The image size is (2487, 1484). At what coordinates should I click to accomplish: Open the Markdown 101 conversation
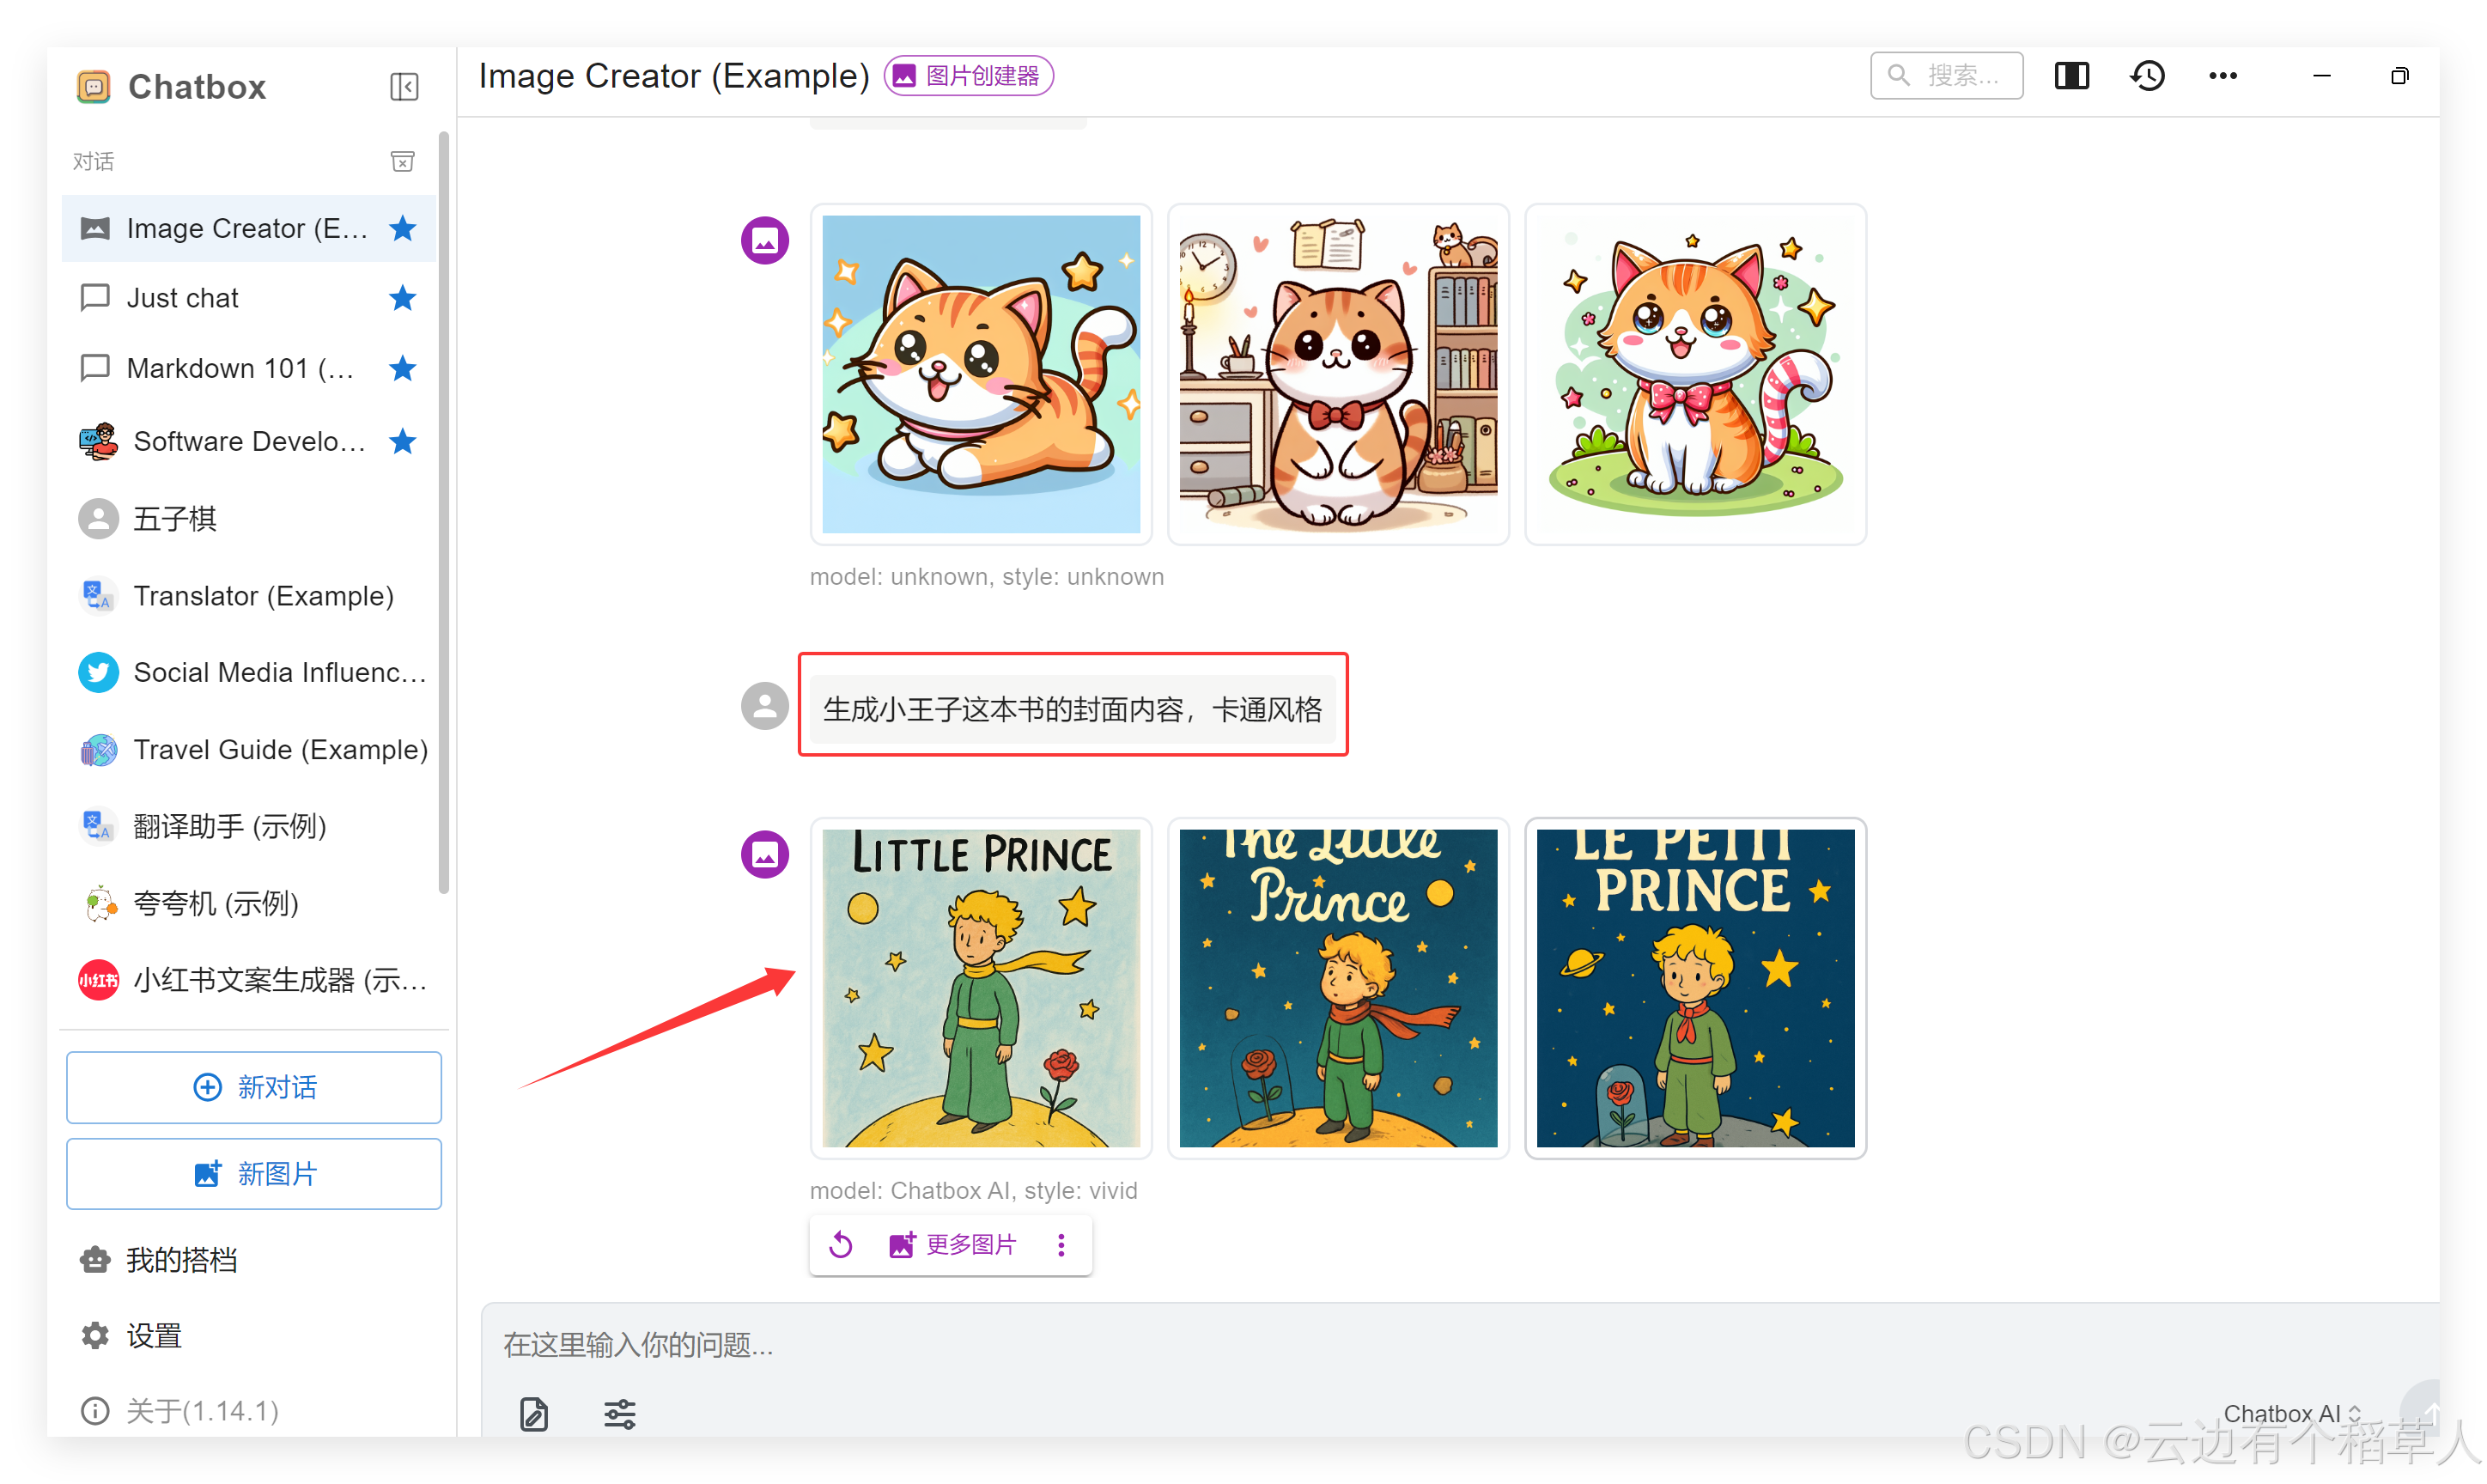click(248, 368)
